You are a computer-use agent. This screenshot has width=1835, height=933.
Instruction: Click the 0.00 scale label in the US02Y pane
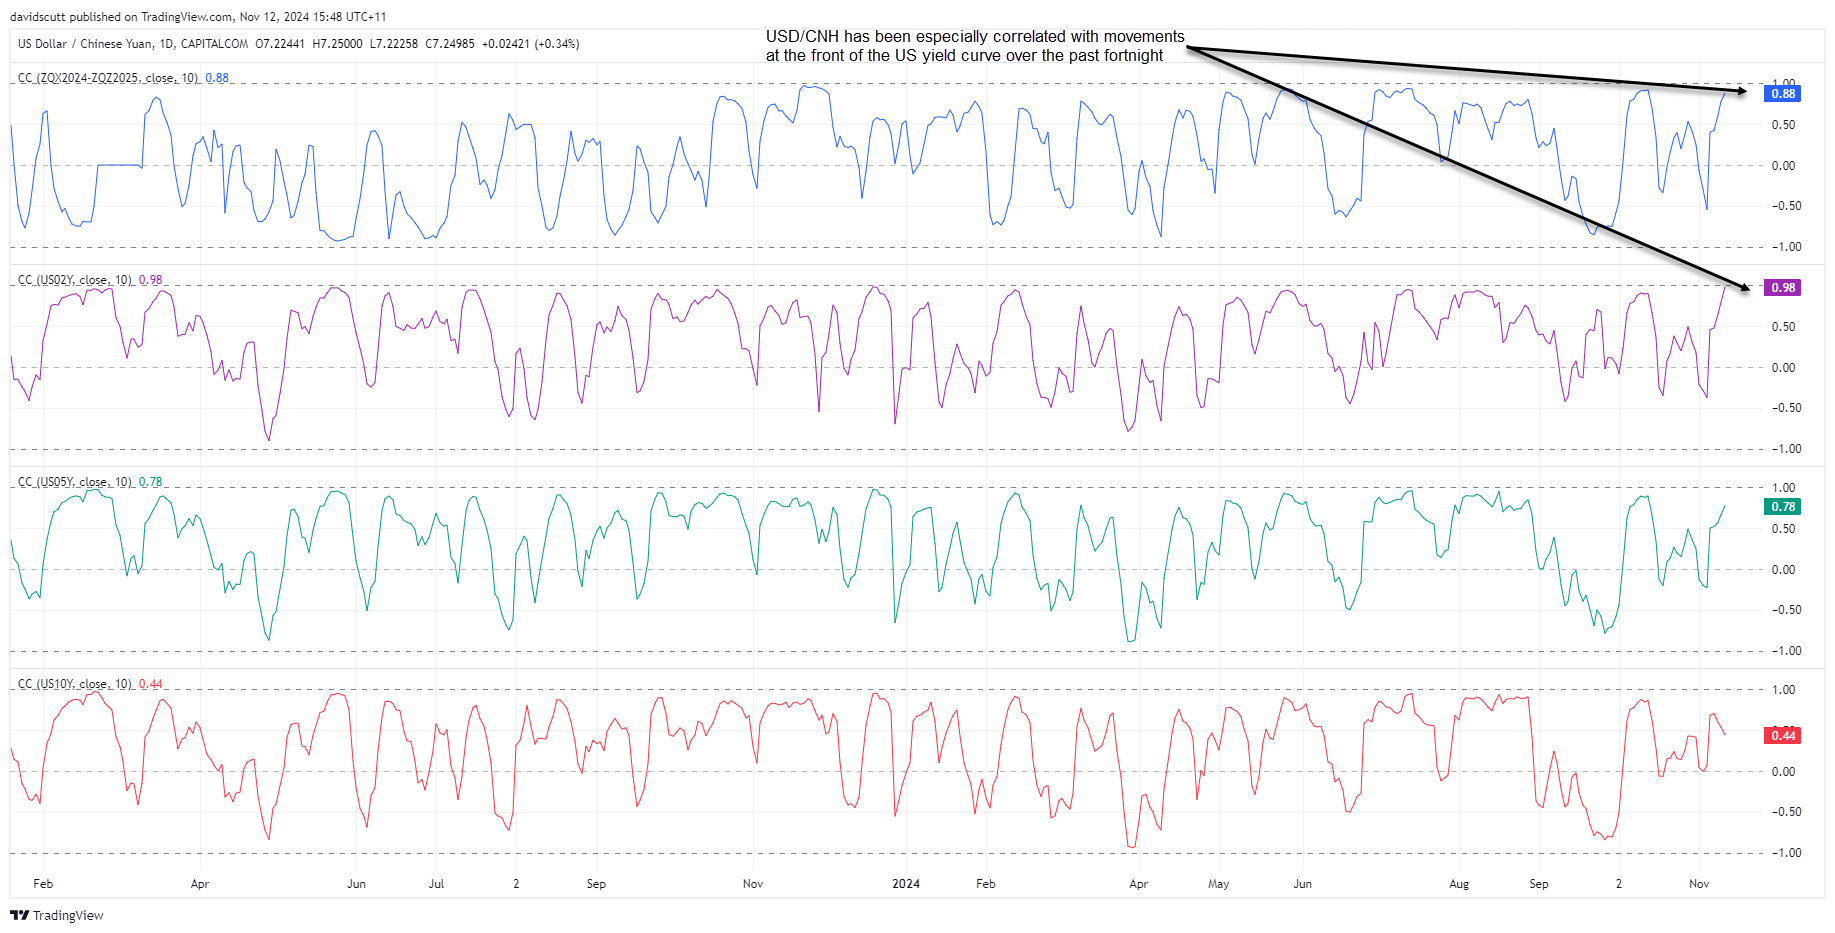[x=1783, y=368]
